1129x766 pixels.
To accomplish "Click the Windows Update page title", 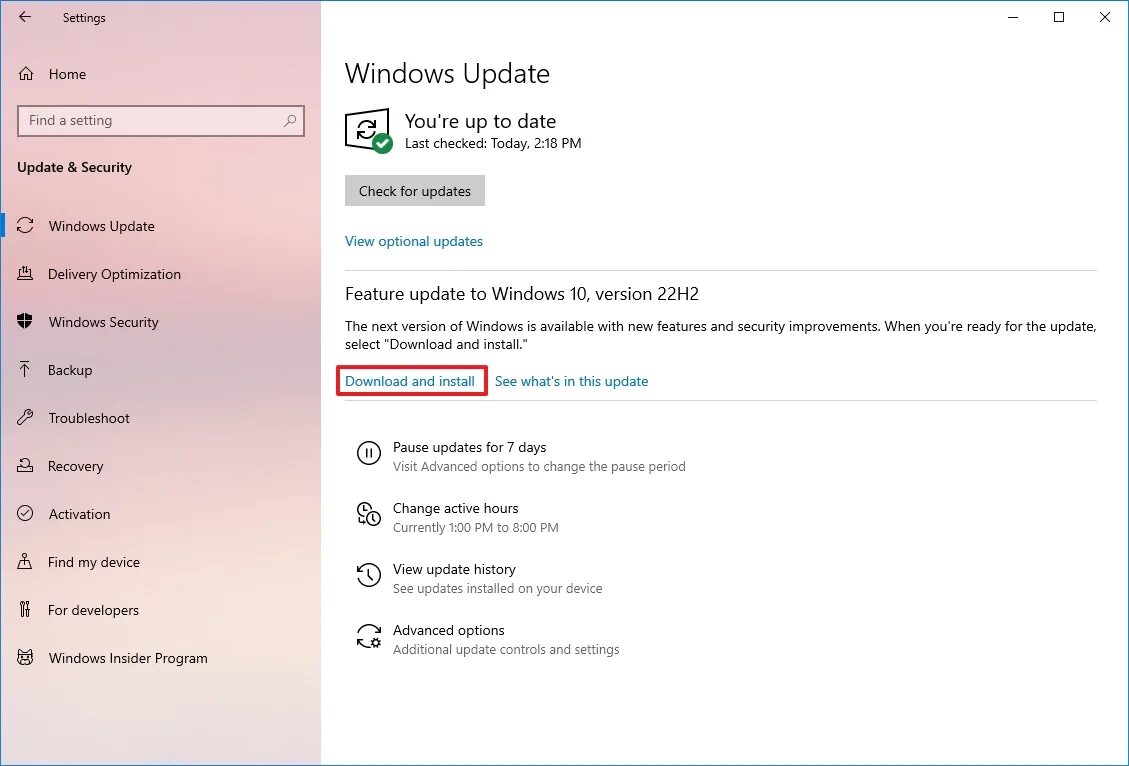I will [x=447, y=73].
